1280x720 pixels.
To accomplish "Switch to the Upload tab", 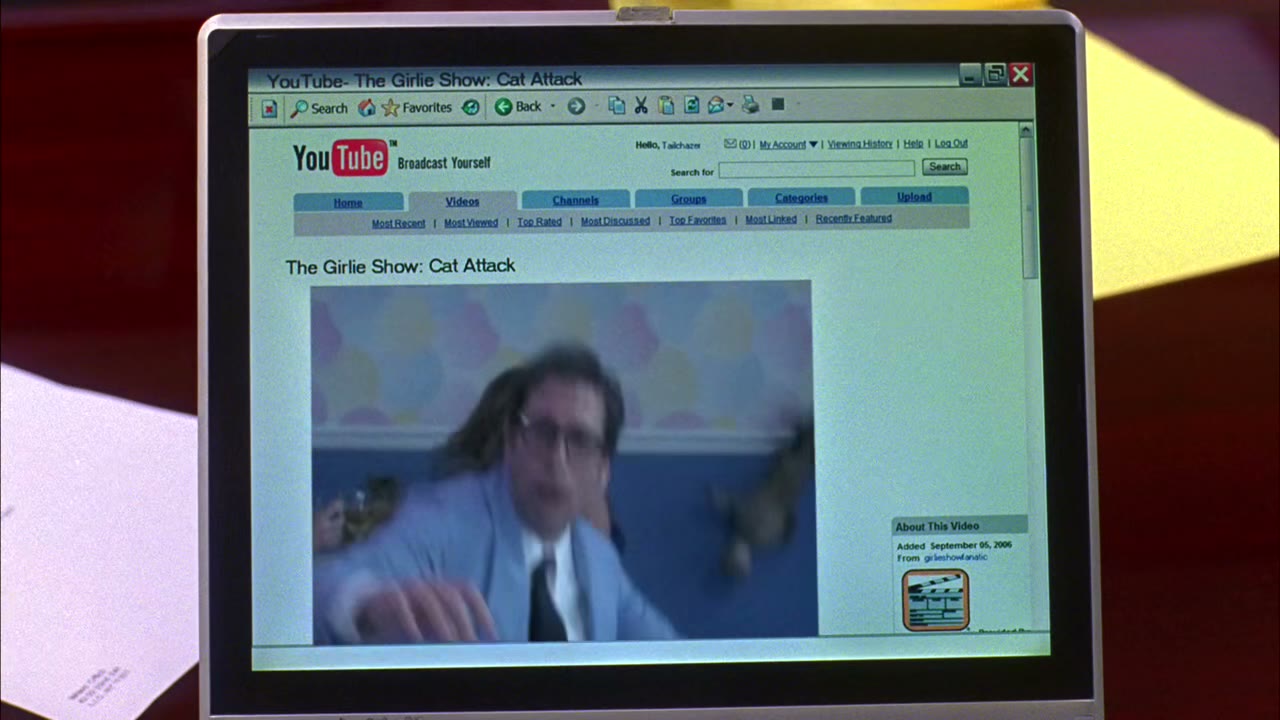I will coord(914,196).
